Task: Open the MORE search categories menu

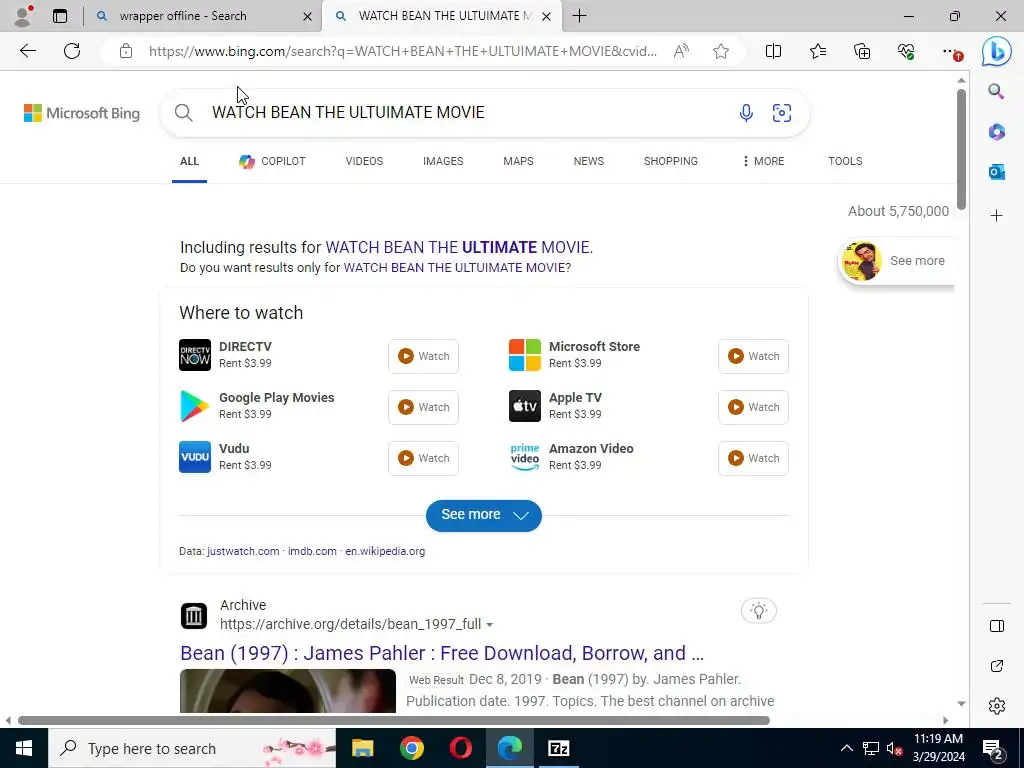Action: pos(763,161)
